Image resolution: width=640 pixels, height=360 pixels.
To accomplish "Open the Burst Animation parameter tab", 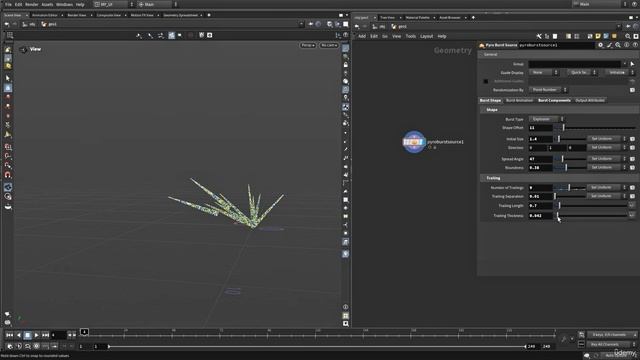I will pos(519,100).
